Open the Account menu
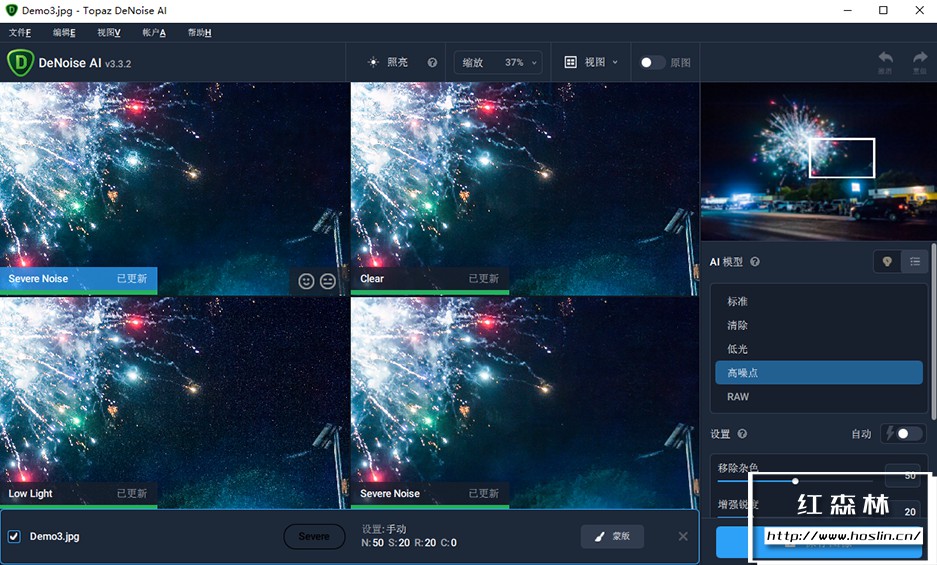Viewport: 937px width, 565px height. tap(154, 32)
